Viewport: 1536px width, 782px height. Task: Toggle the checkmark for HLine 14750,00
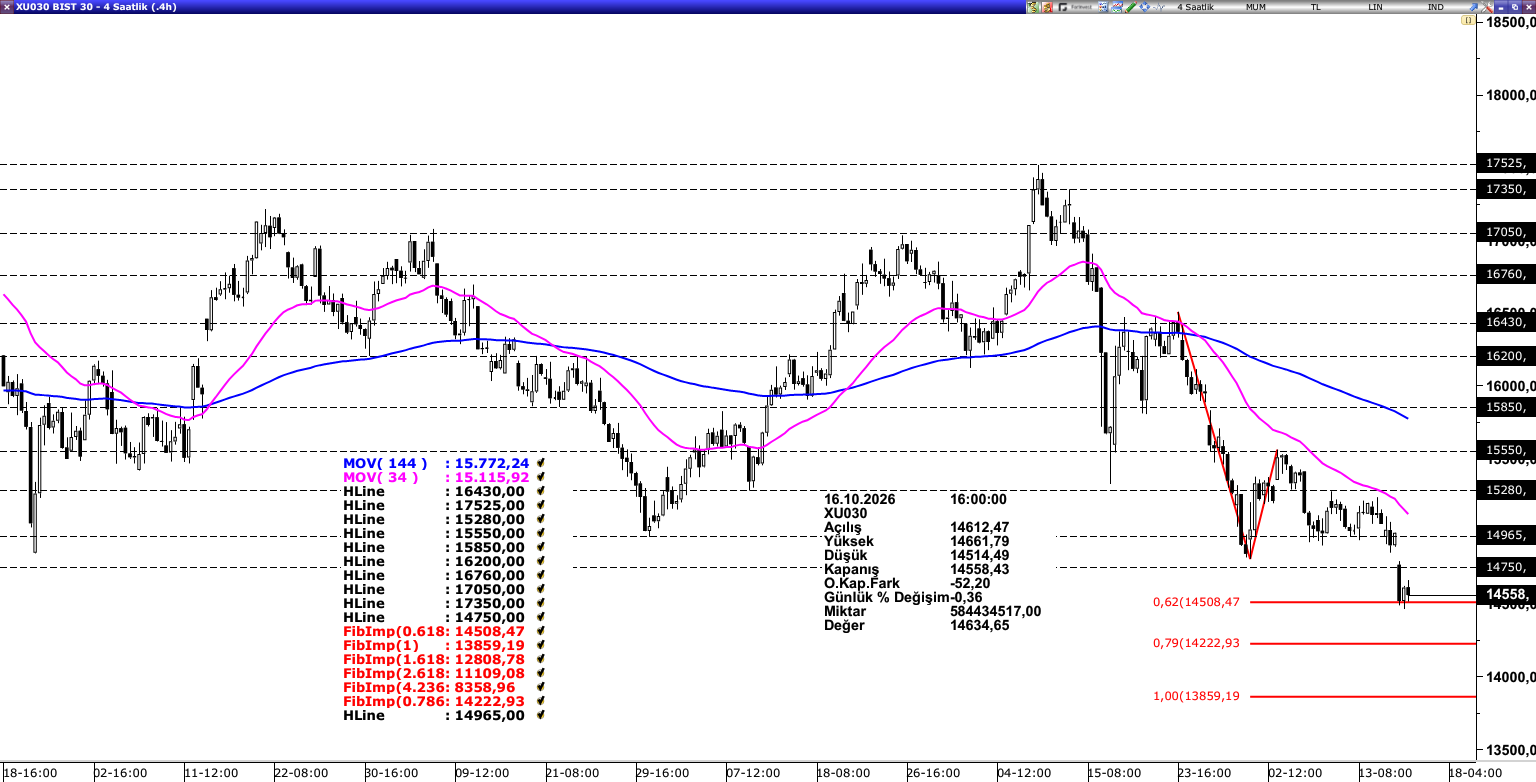pos(541,617)
